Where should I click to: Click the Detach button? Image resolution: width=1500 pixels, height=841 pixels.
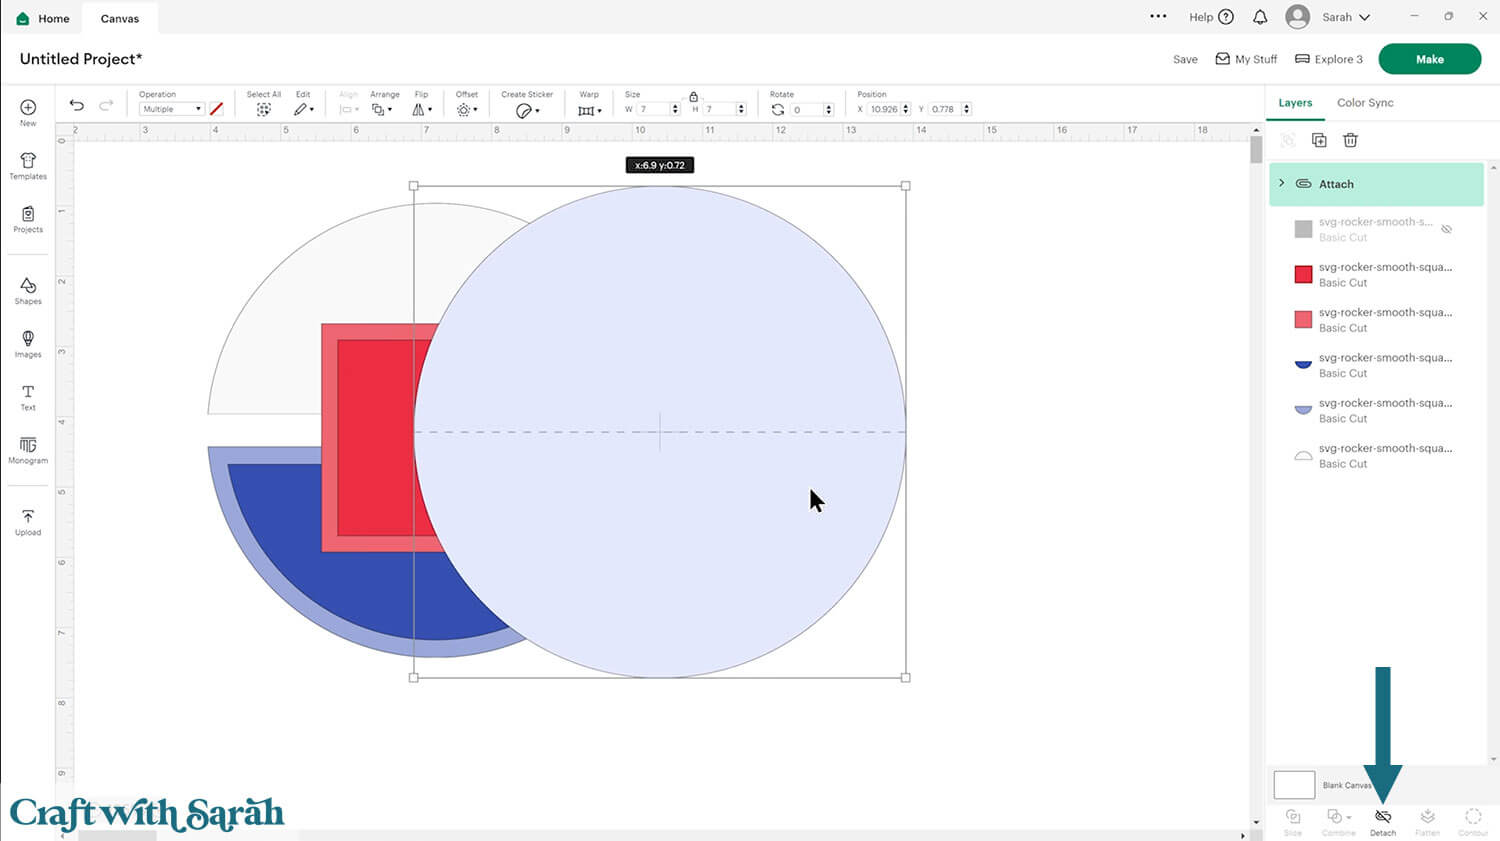click(x=1383, y=821)
